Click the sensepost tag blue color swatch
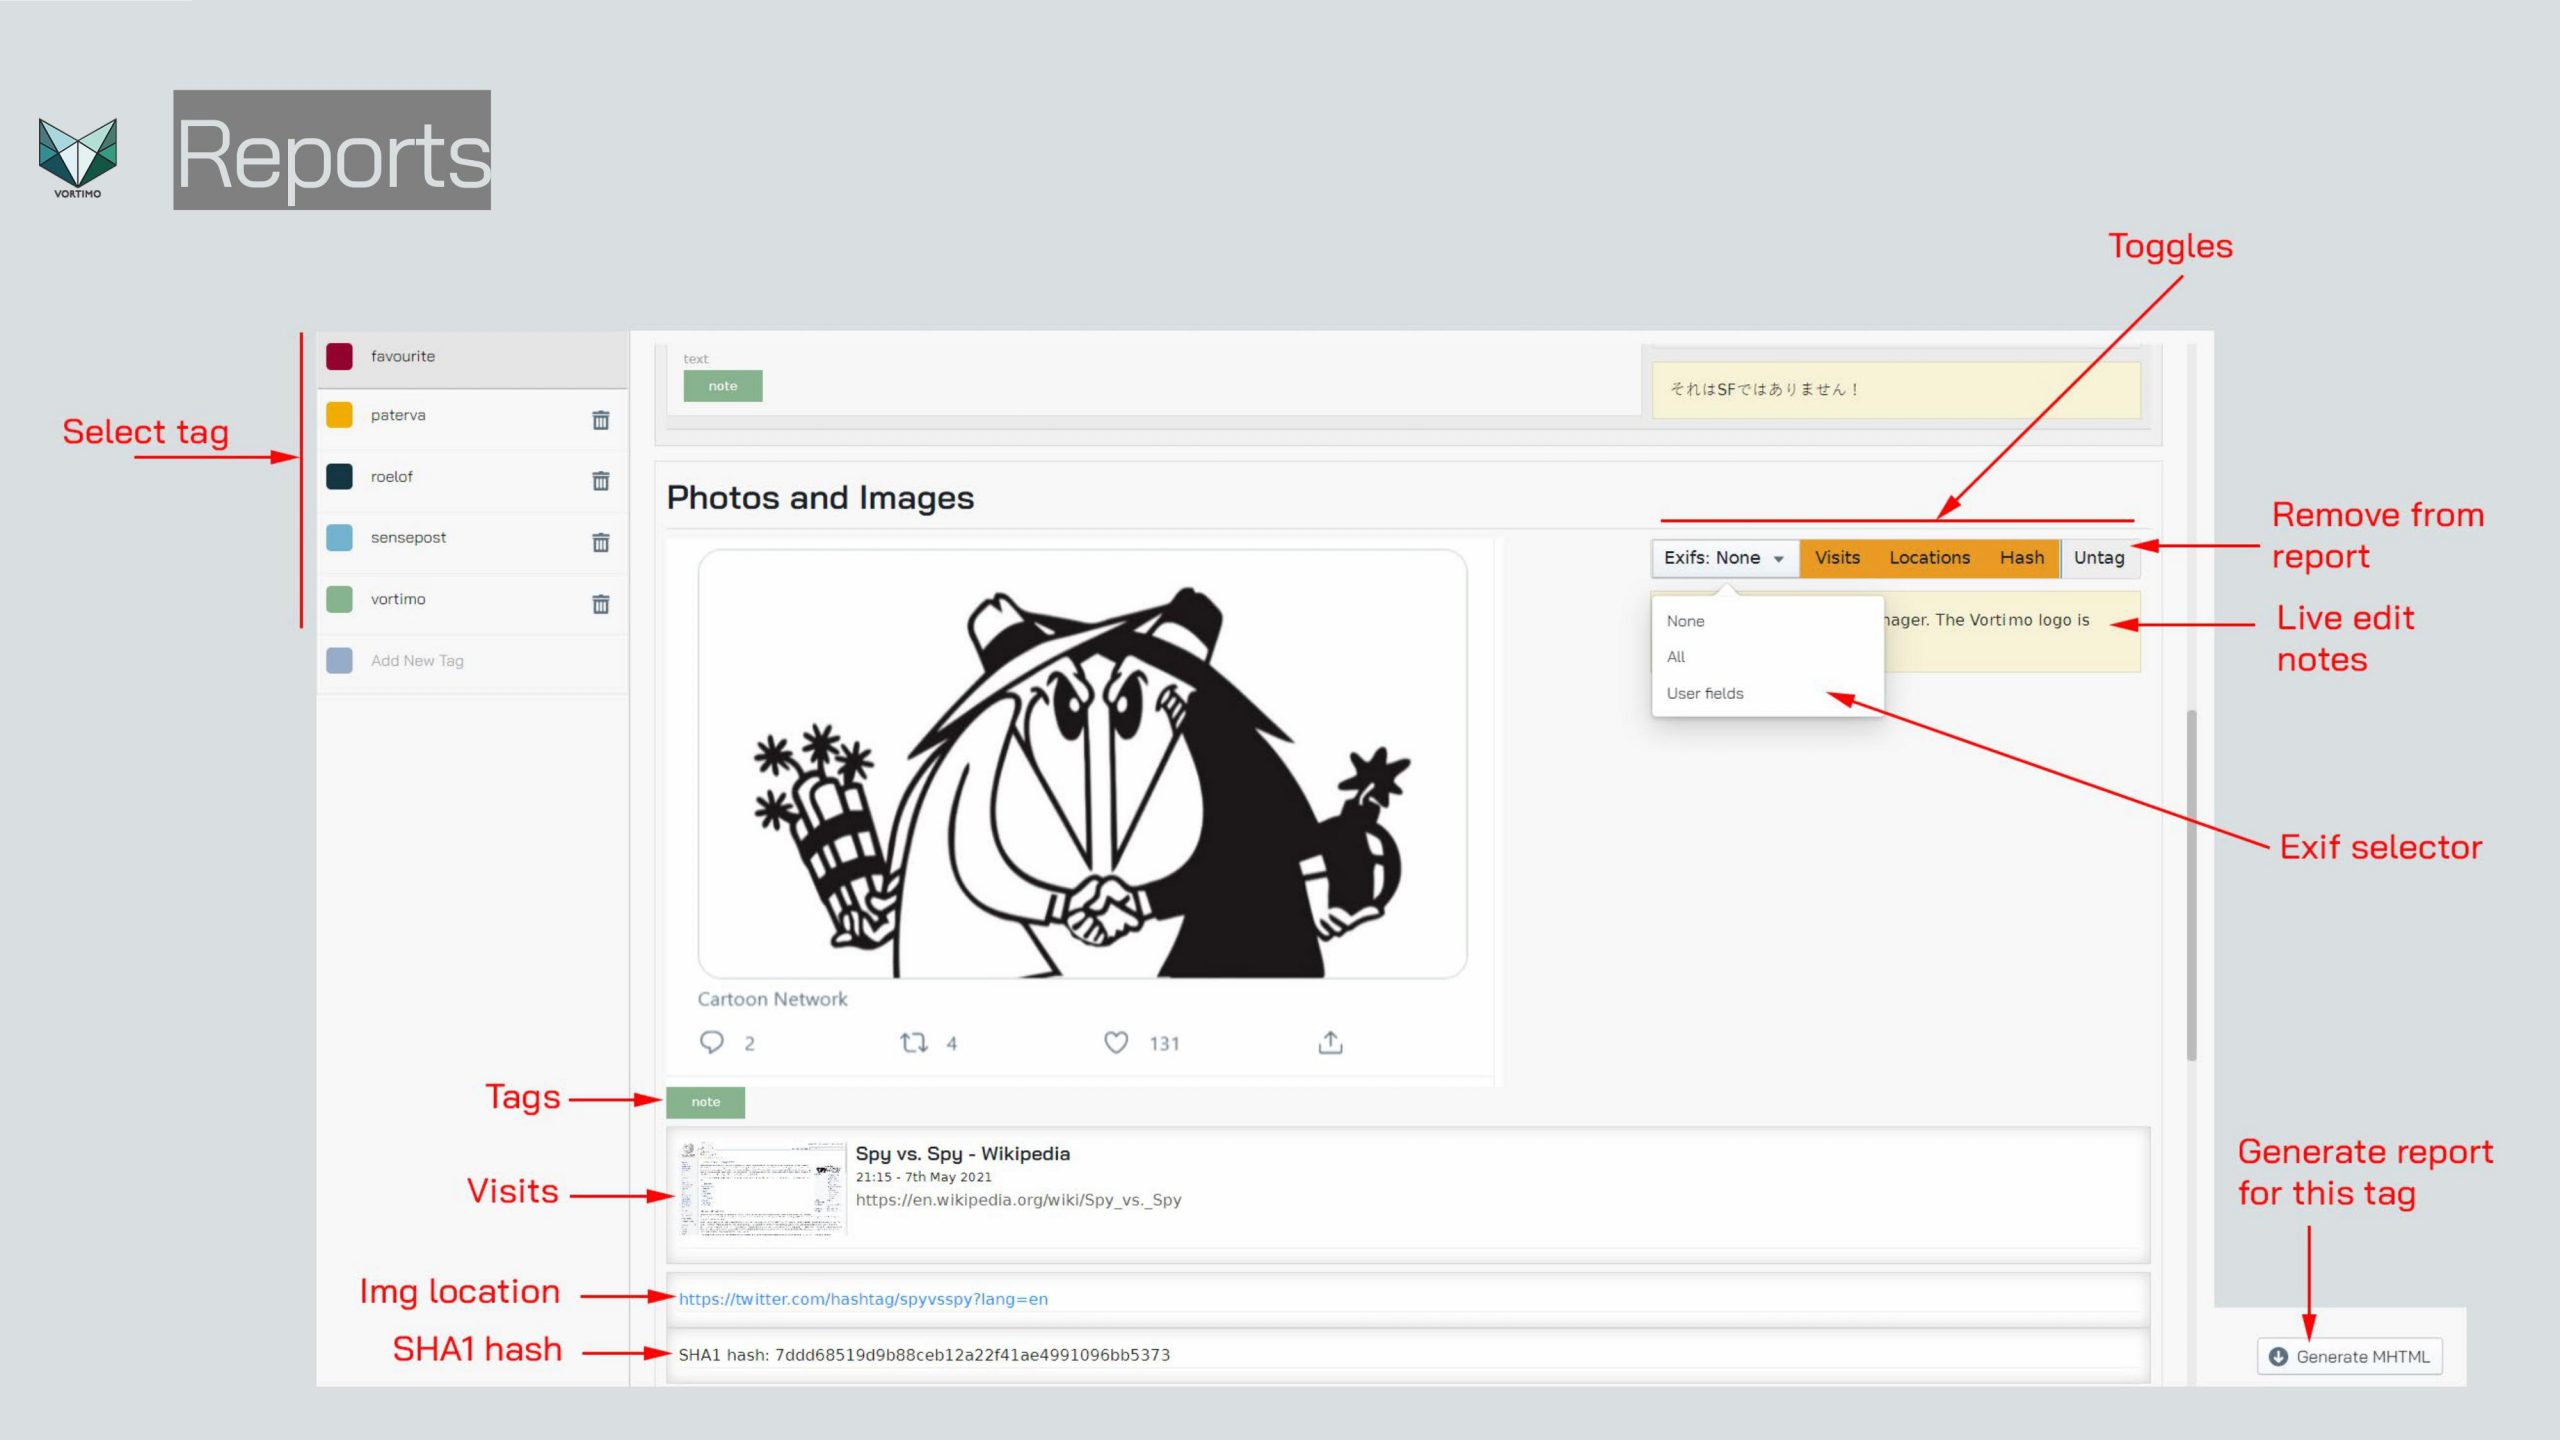 339,538
